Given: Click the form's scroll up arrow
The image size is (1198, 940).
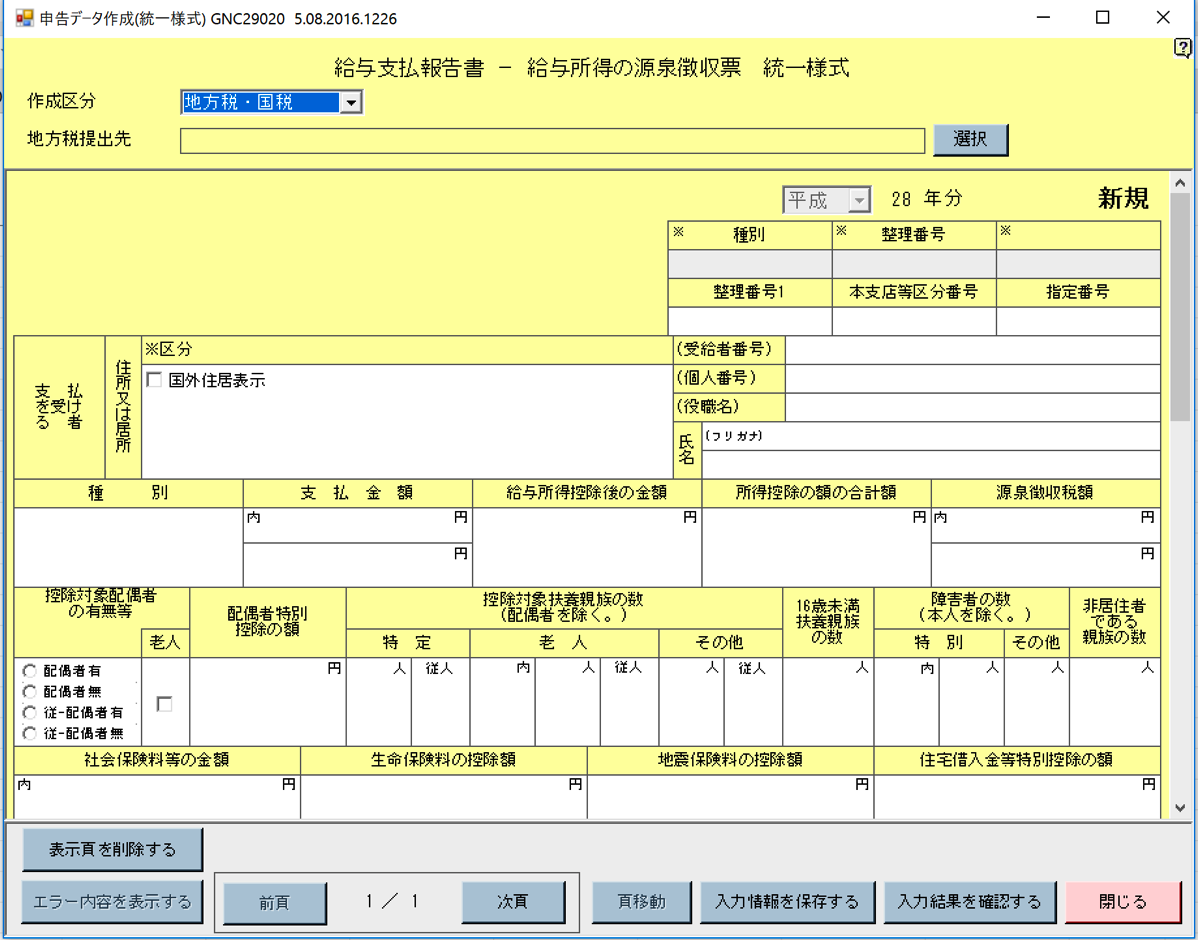Looking at the screenshot, I should (x=1180, y=183).
